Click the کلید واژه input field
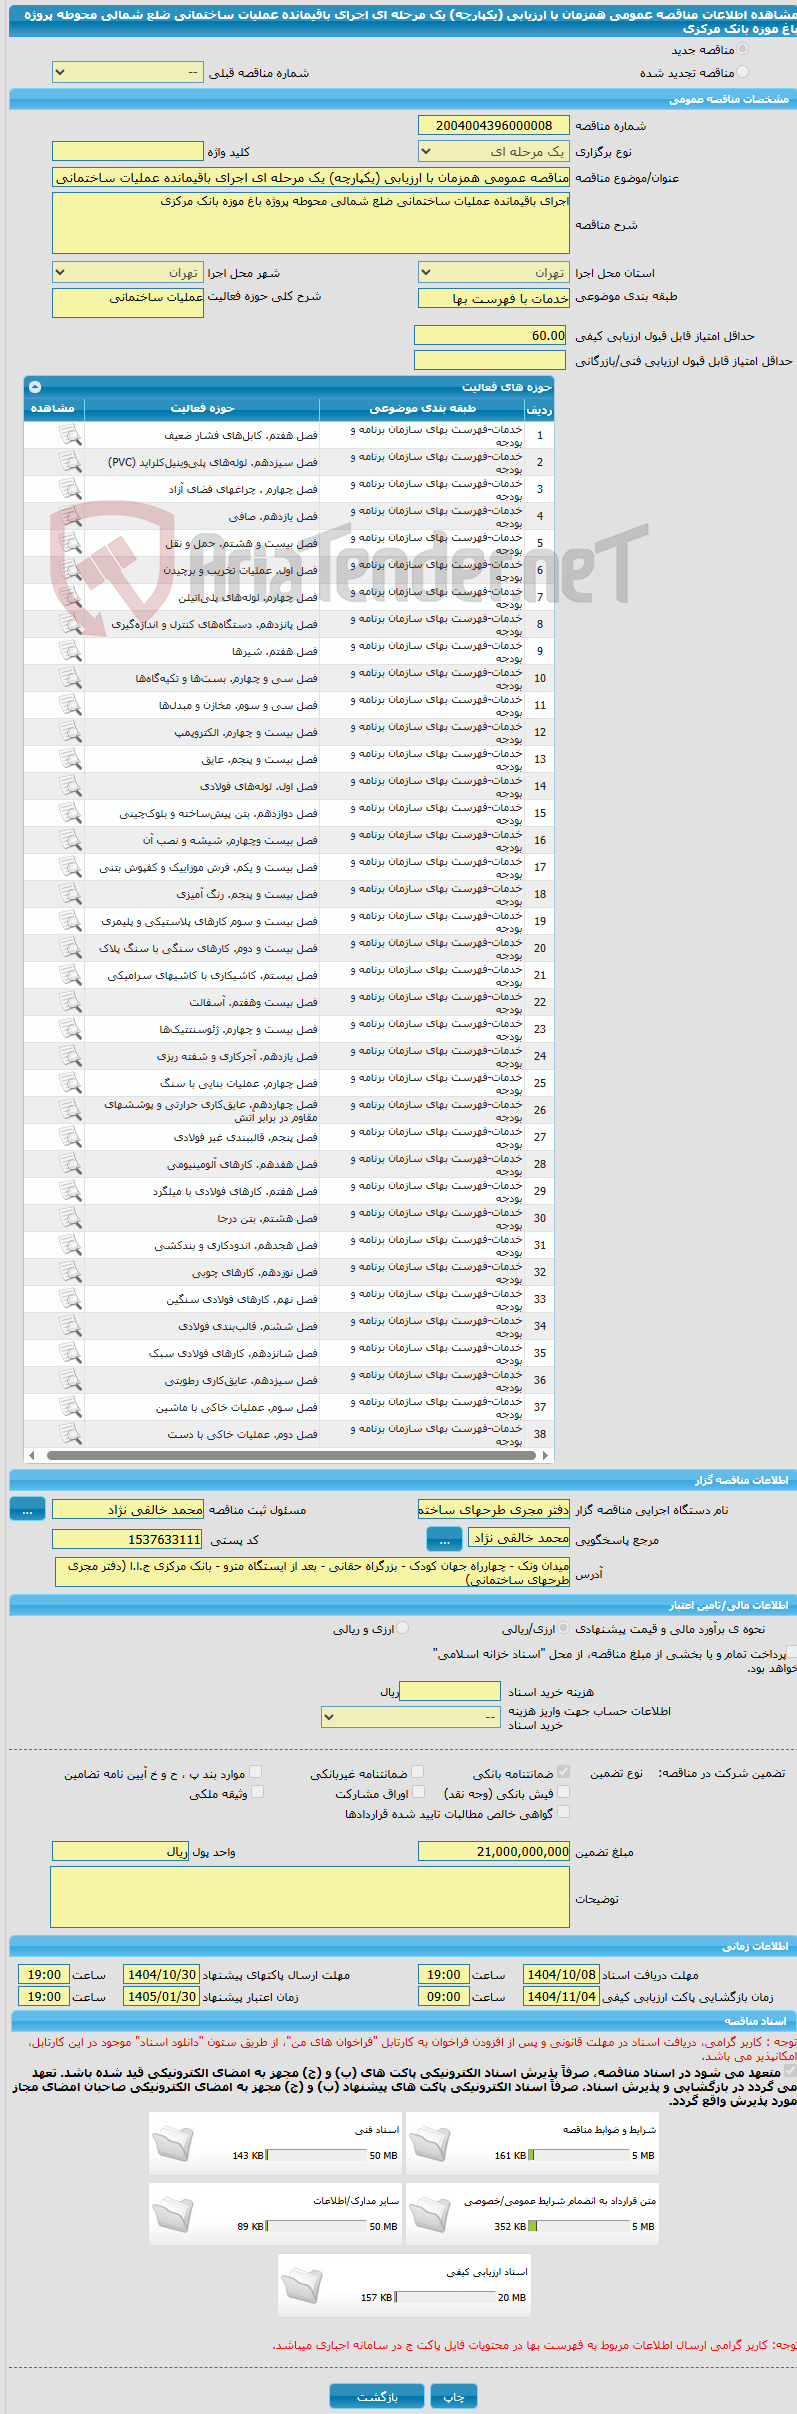This screenshot has height=2414, width=797. tap(128, 151)
